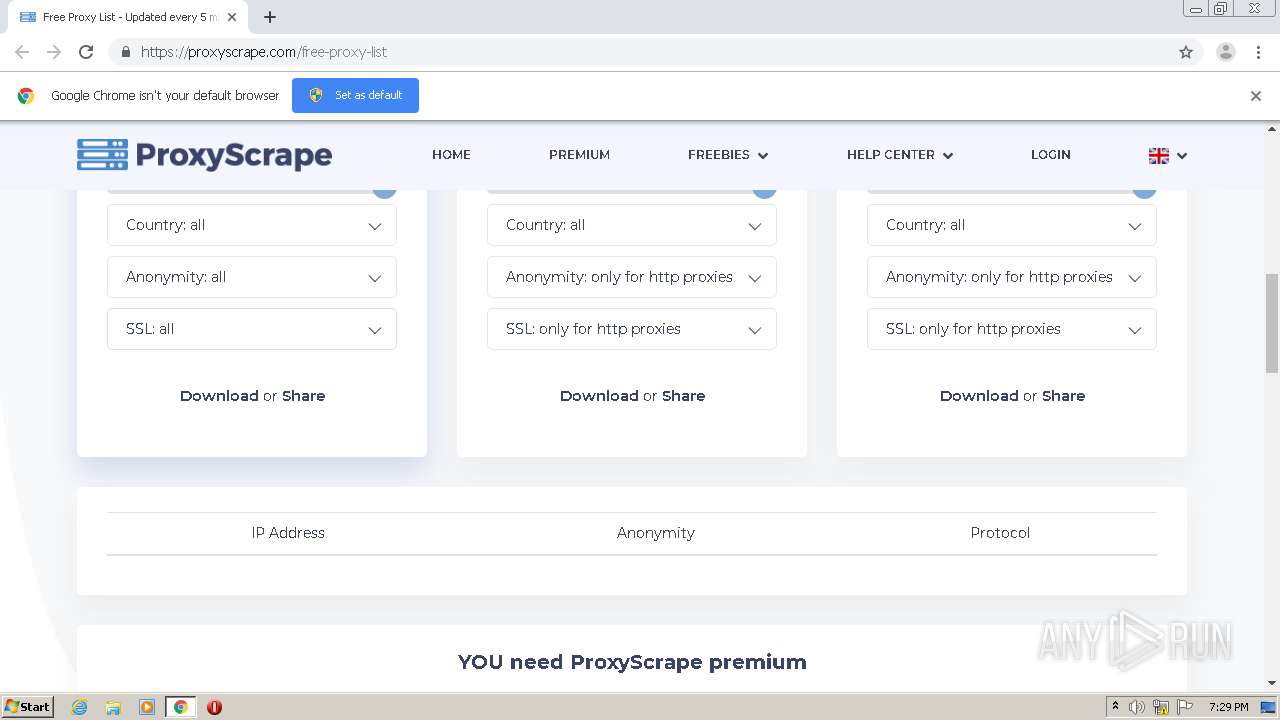Open the PREMIUM menu item

click(x=579, y=155)
